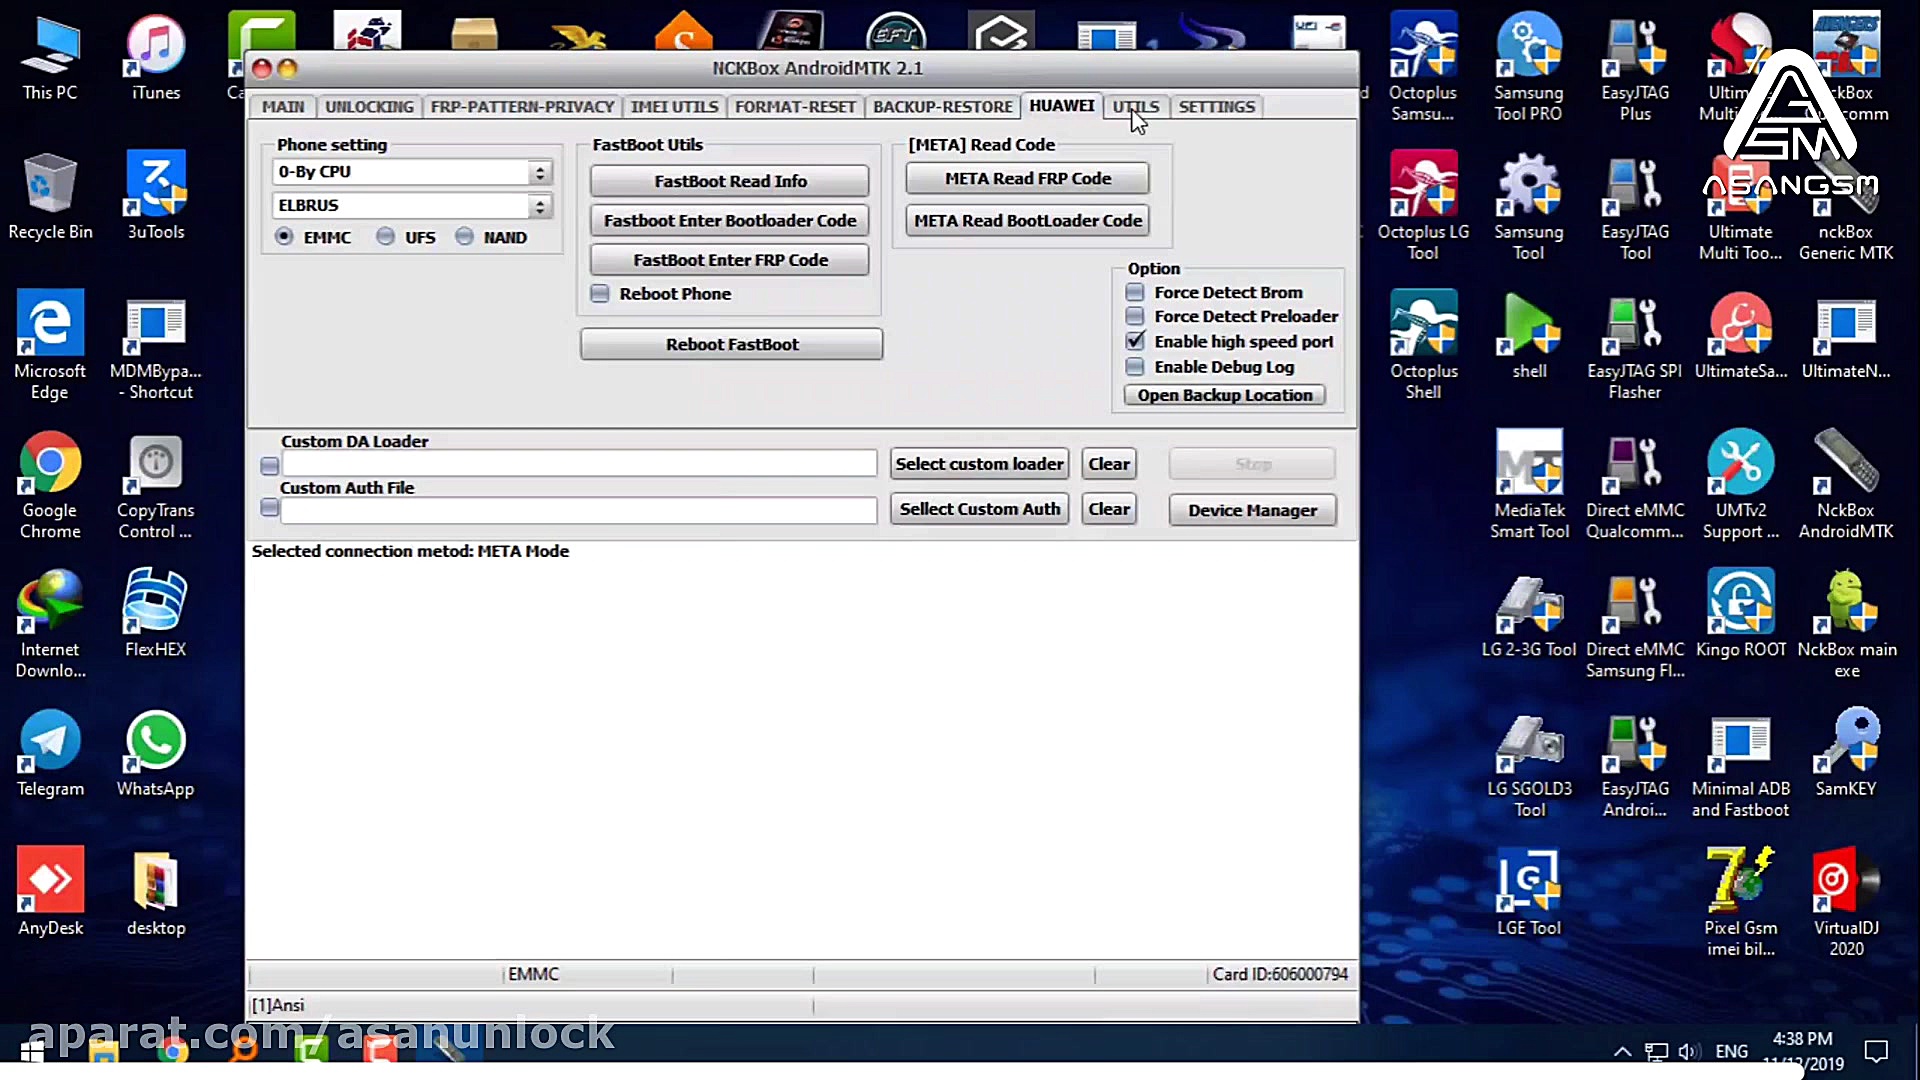
Task: Switch to the FORMAT-RESET tab
Action: 795,107
